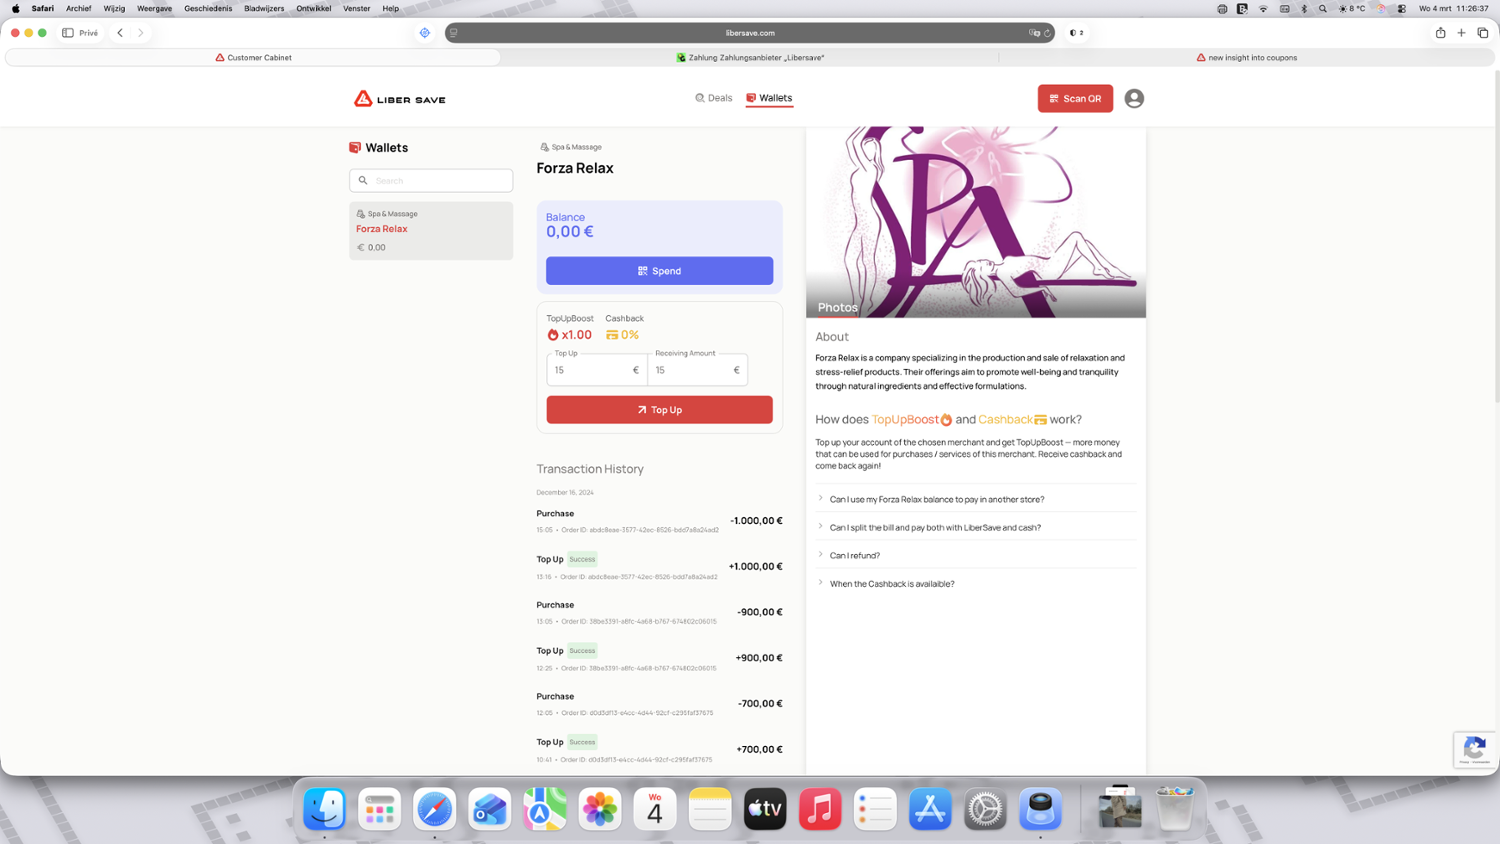Open Safari's tab overview icon
The image size is (1500, 844).
1482,33
